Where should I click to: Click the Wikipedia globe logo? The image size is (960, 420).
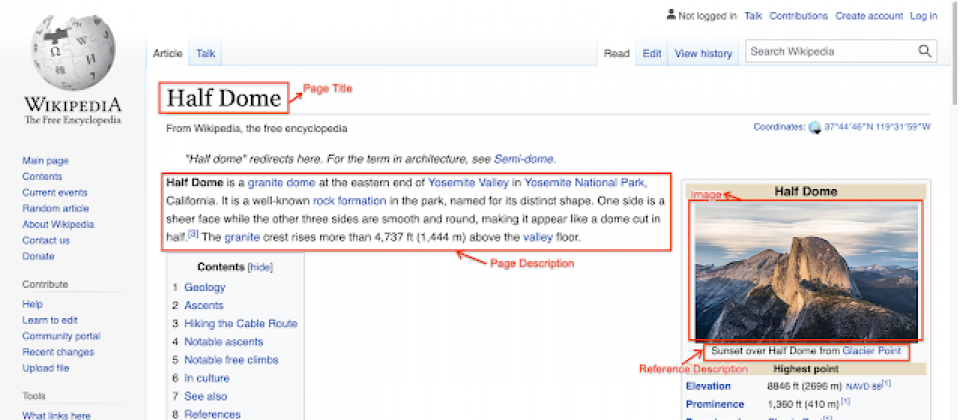[x=73, y=51]
